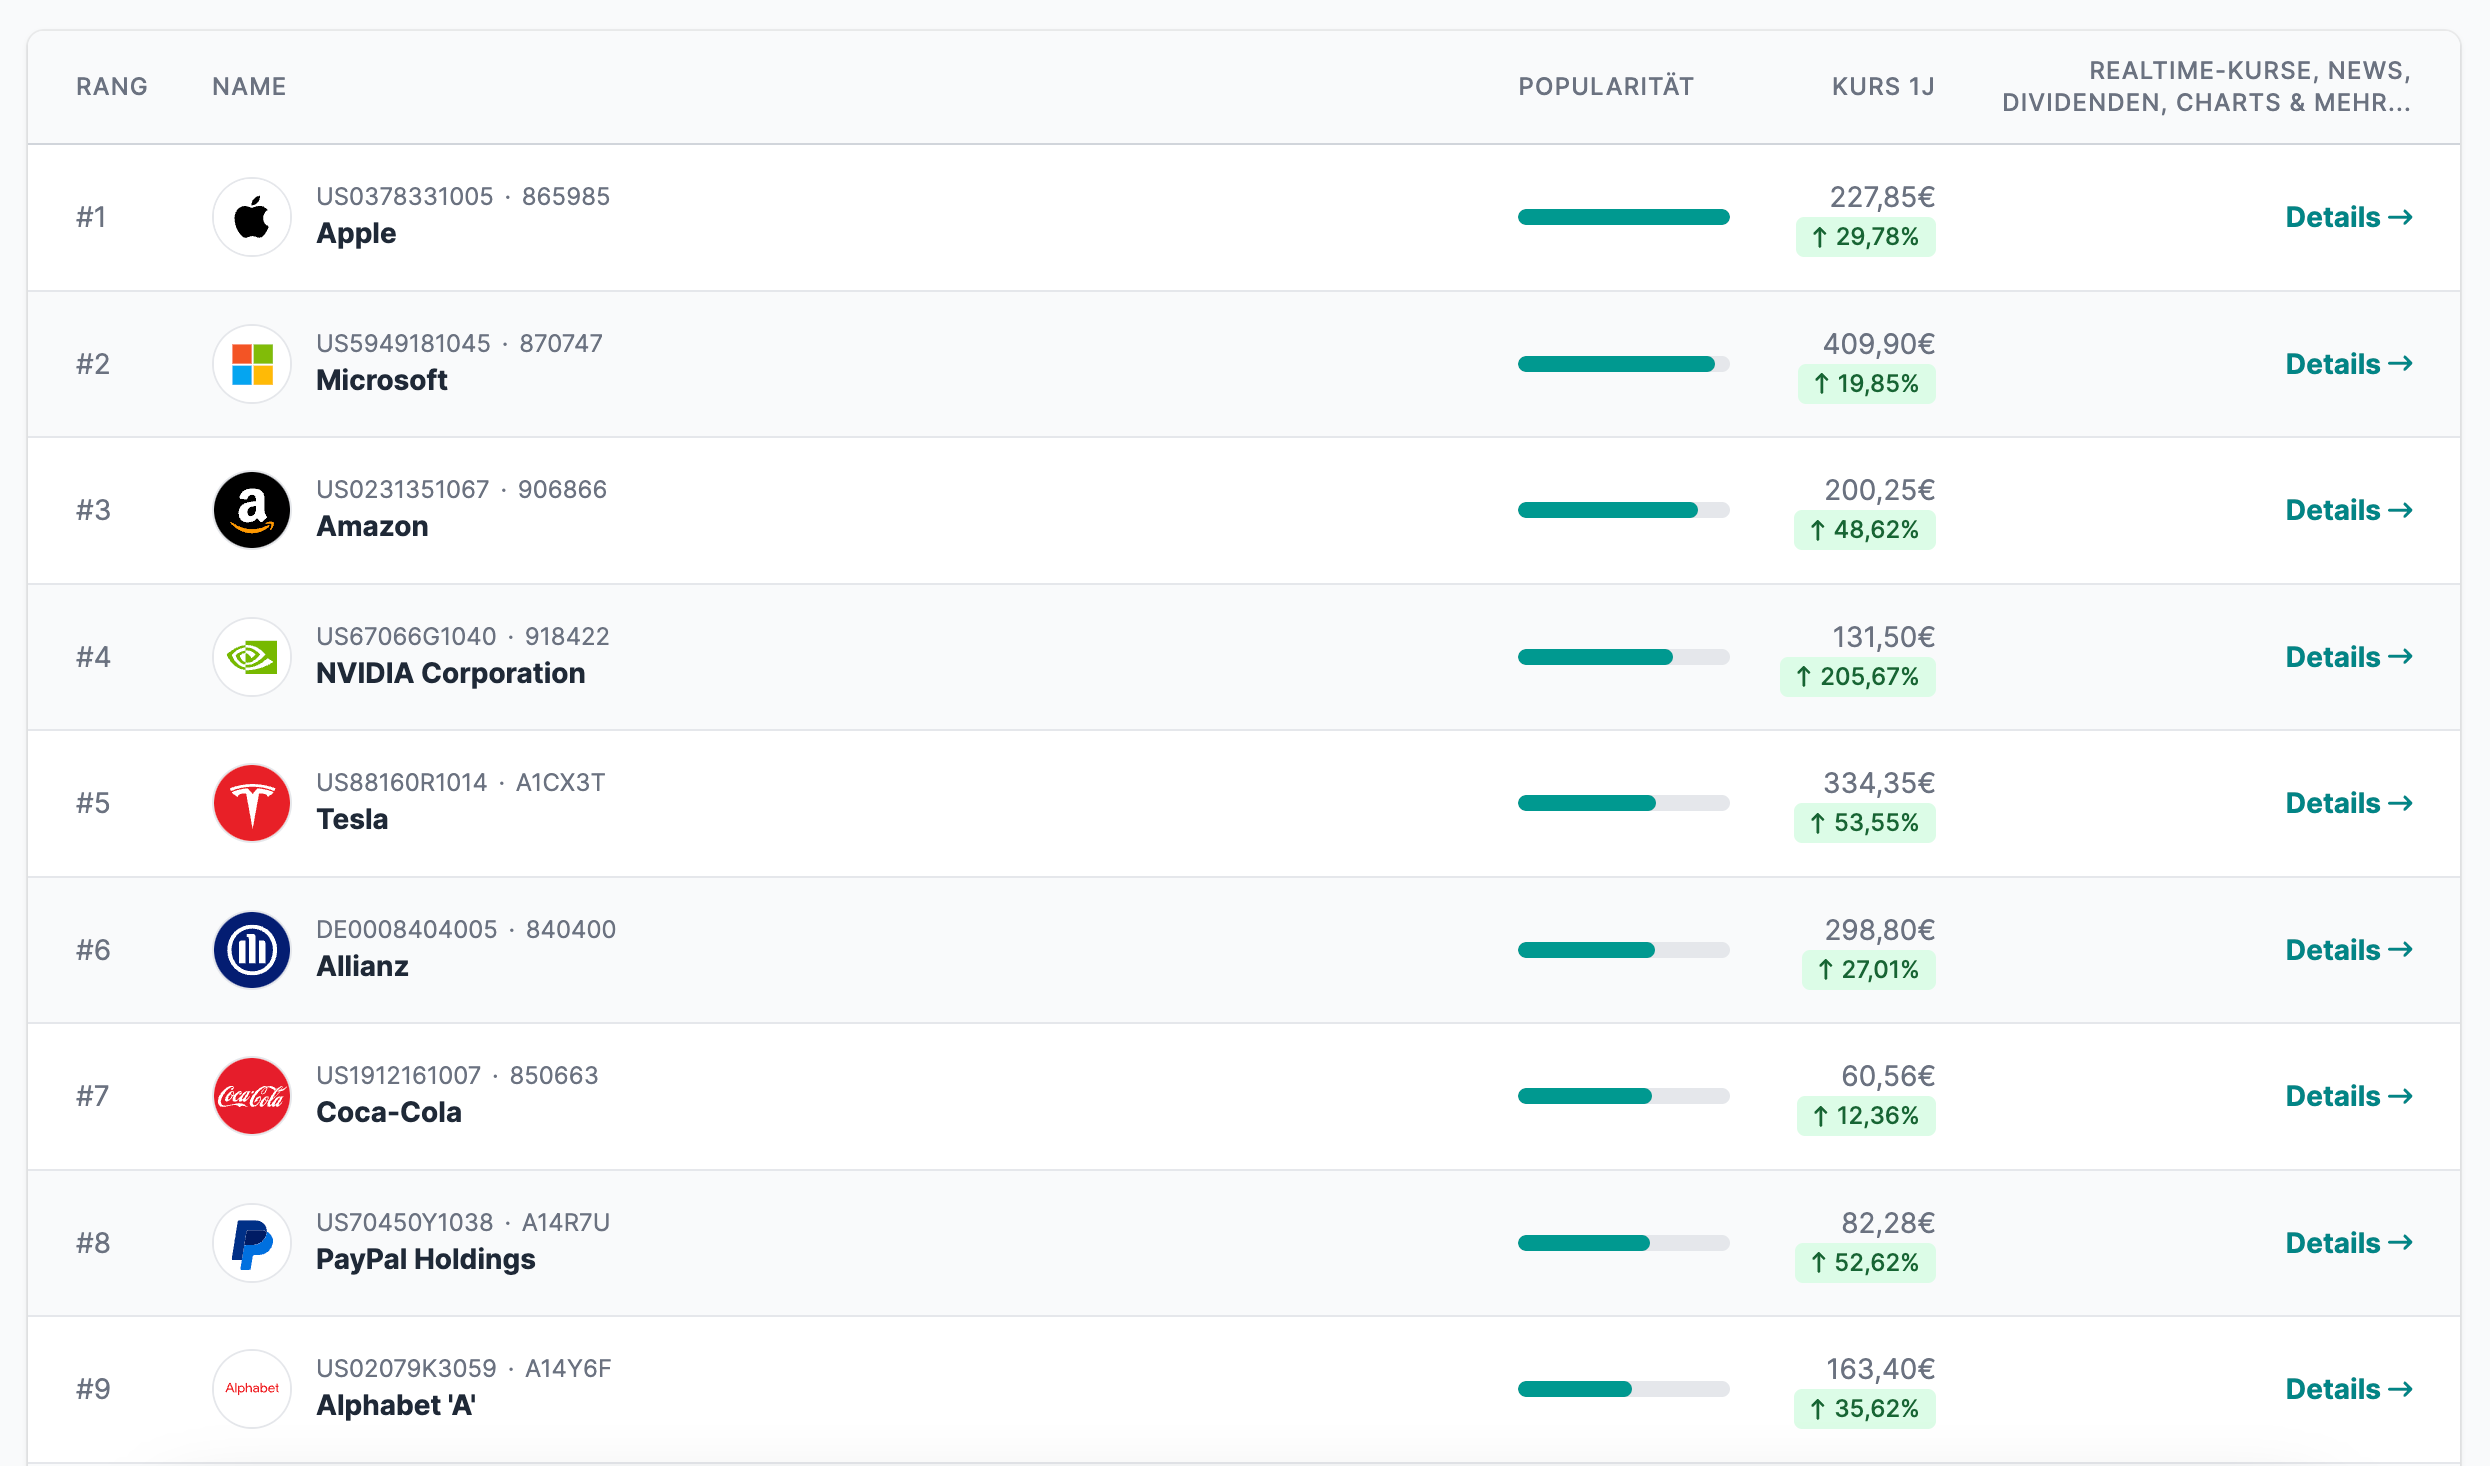Viewport: 2490px width, 1466px height.
Task: Select the Apple stock name
Action: [356, 234]
